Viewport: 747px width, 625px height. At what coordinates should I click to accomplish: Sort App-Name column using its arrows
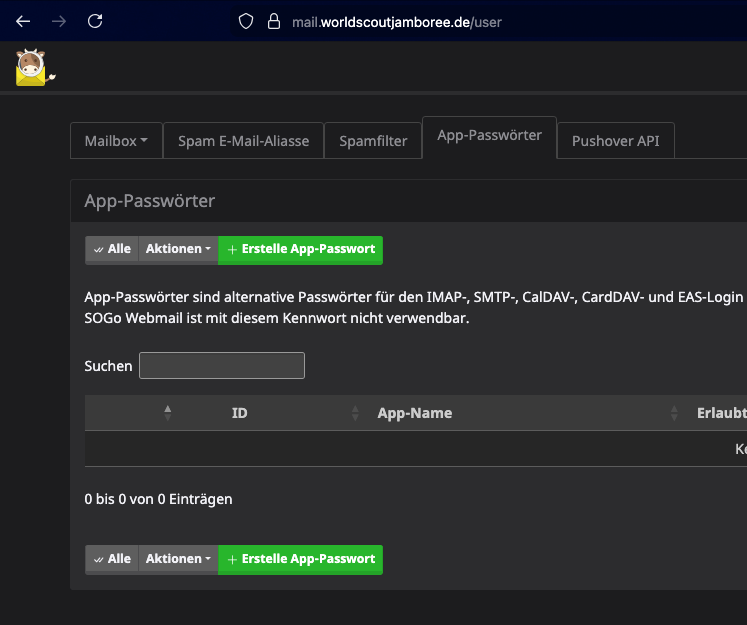[x=674, y=413]
